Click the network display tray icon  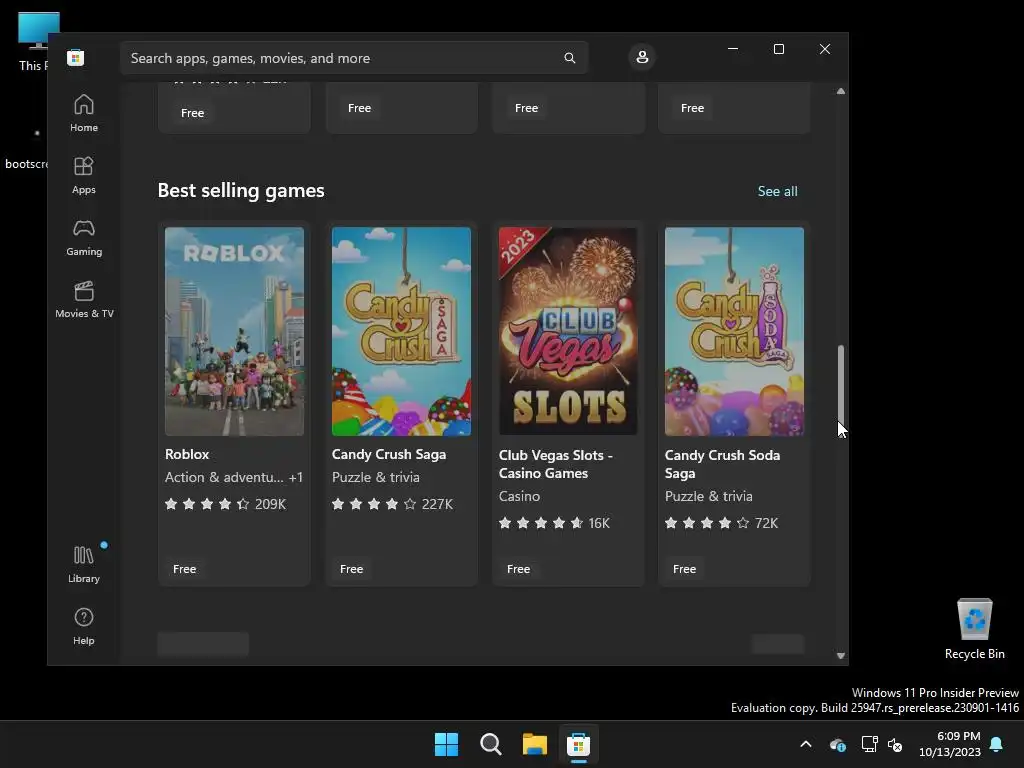pos(869,744)
